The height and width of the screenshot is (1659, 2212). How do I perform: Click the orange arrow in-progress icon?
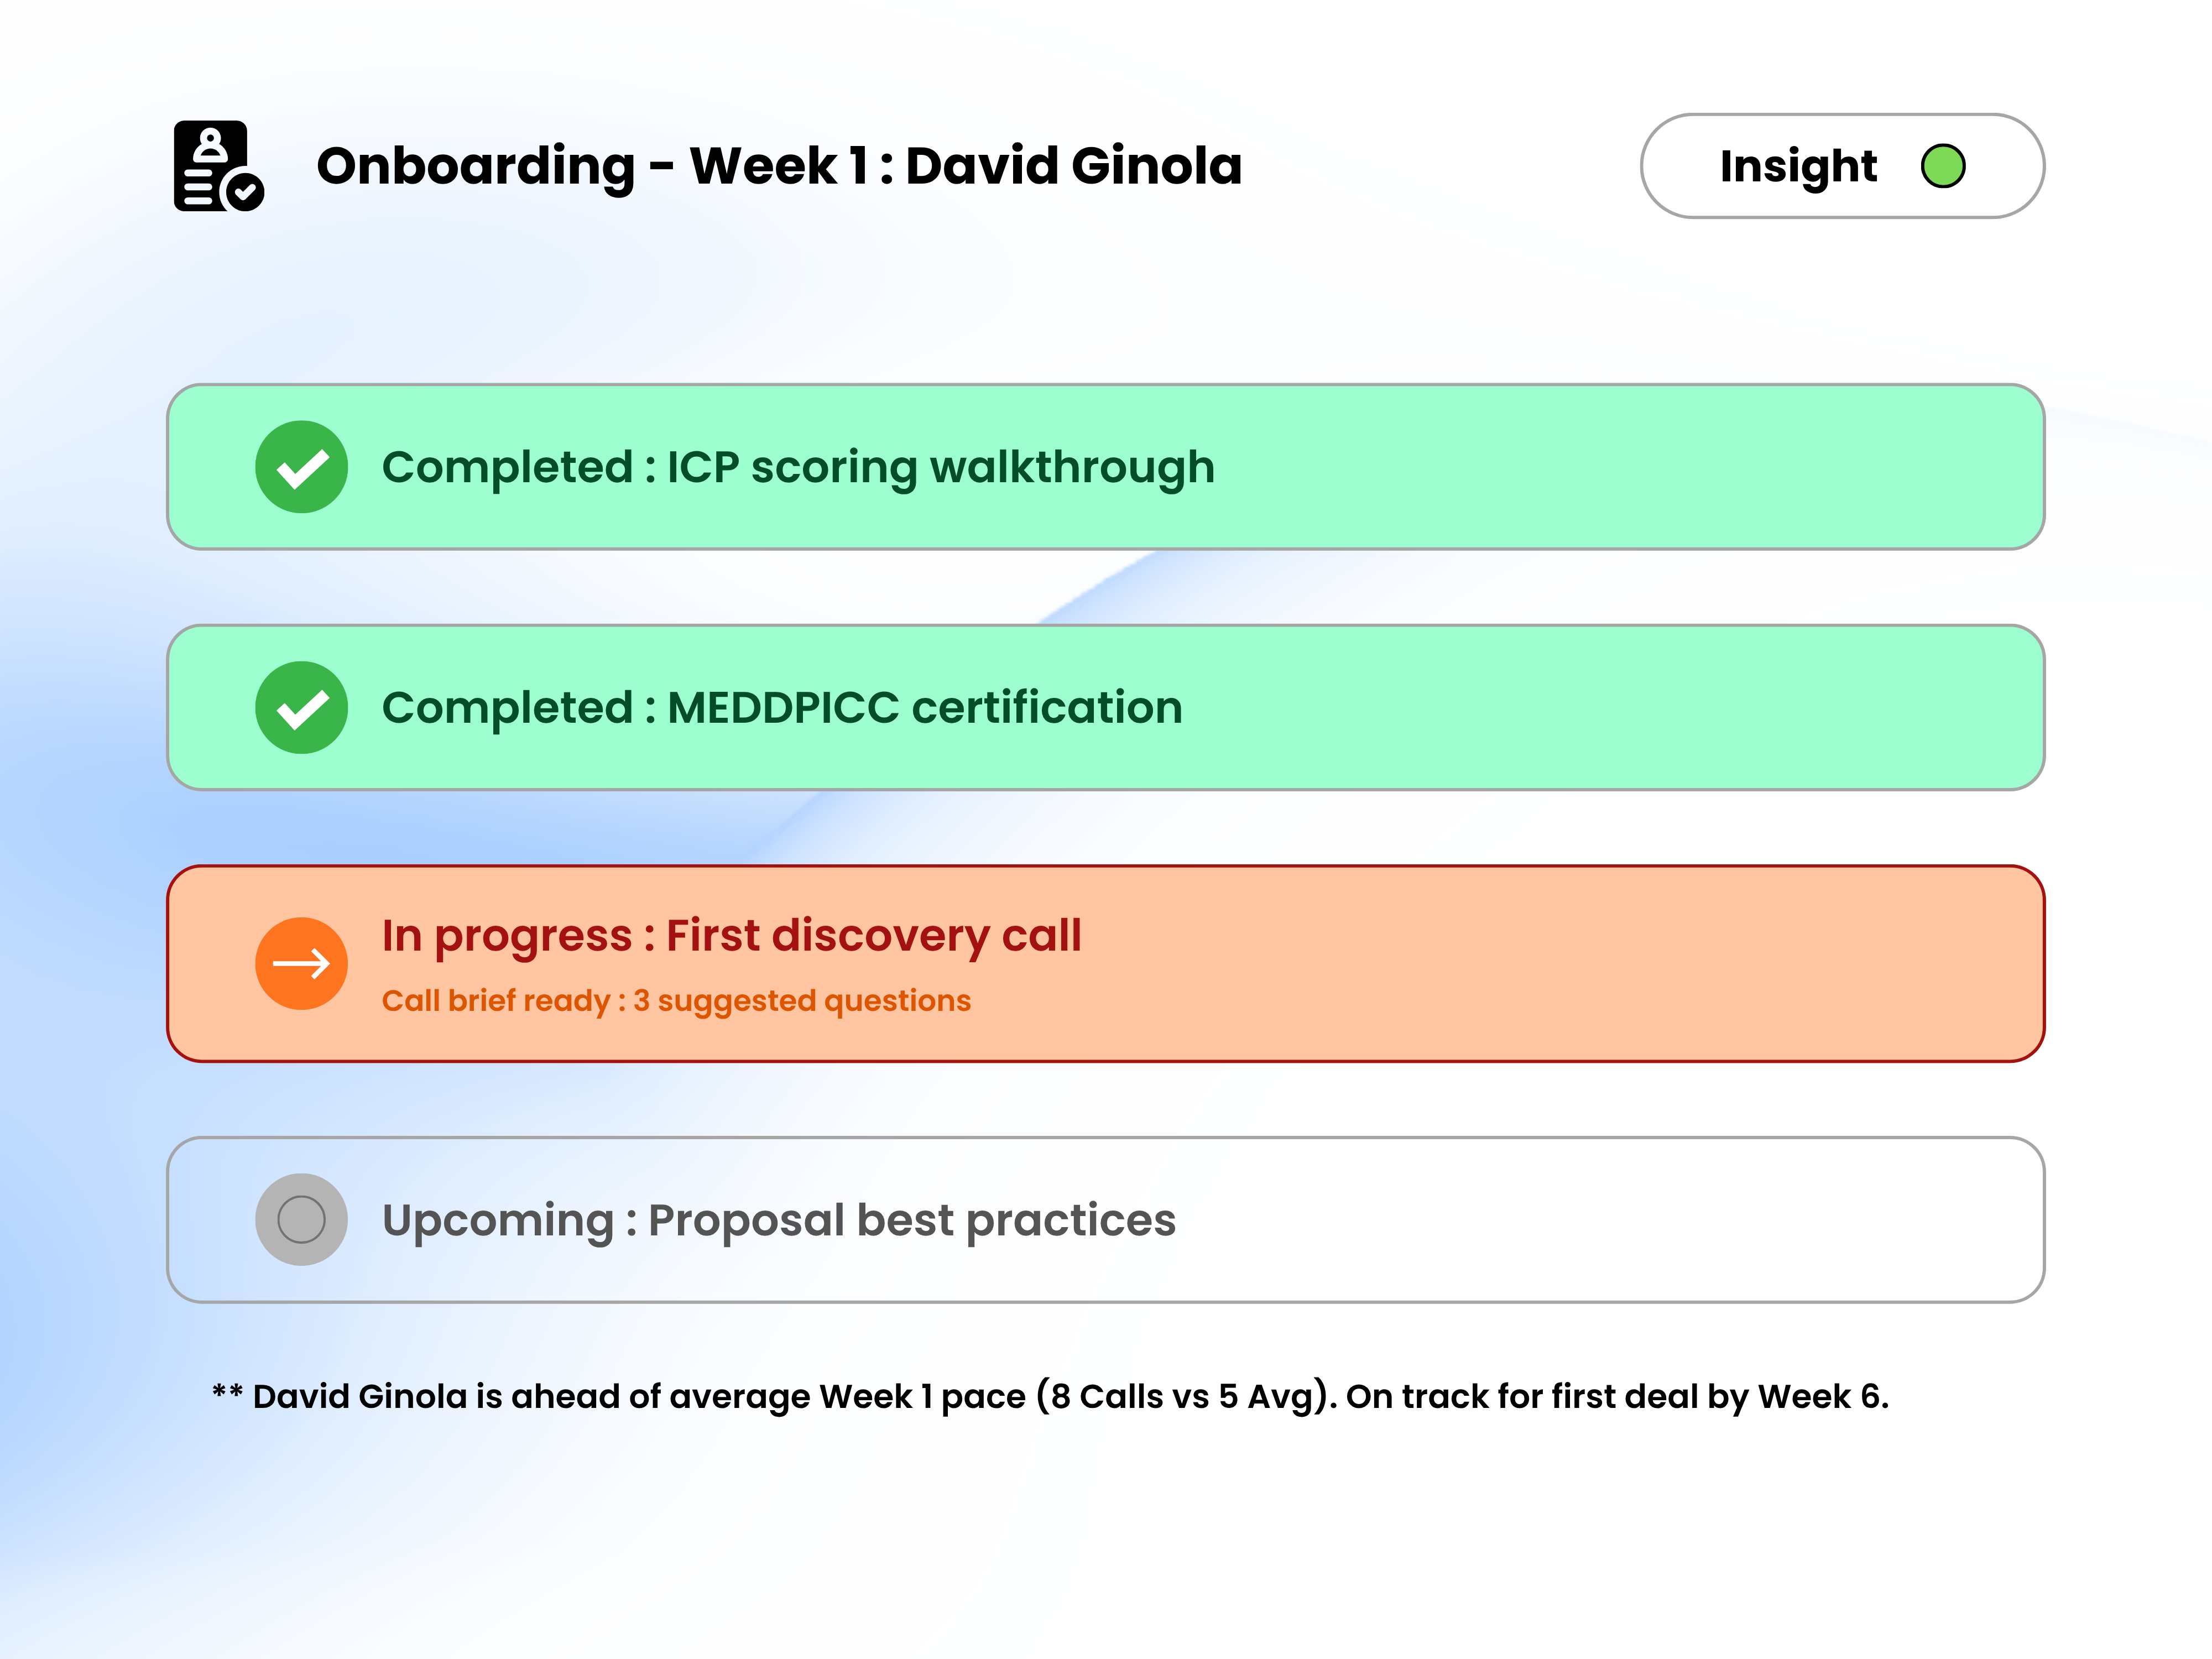point(301,964)
